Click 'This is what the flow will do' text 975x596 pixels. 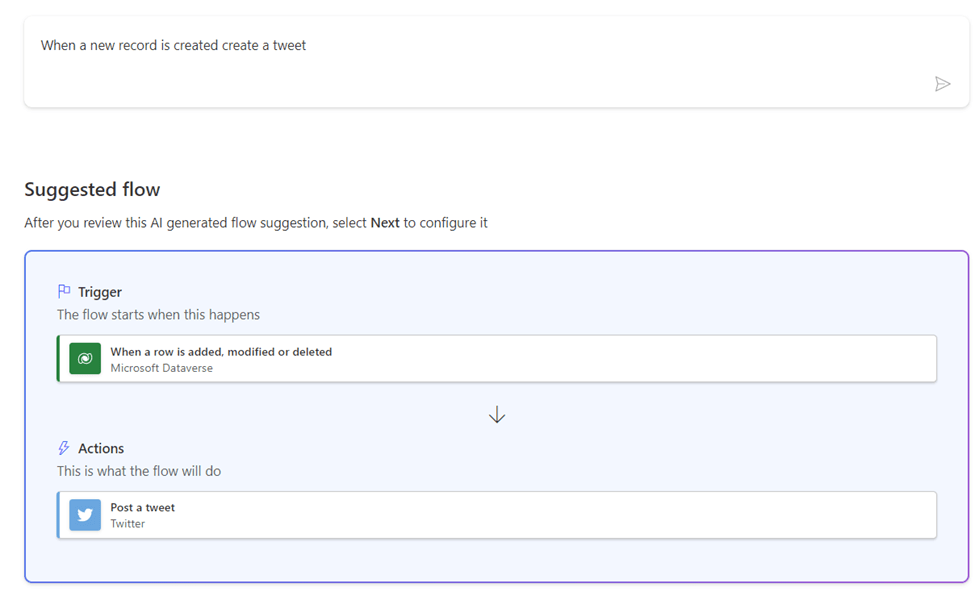(139, 471)
